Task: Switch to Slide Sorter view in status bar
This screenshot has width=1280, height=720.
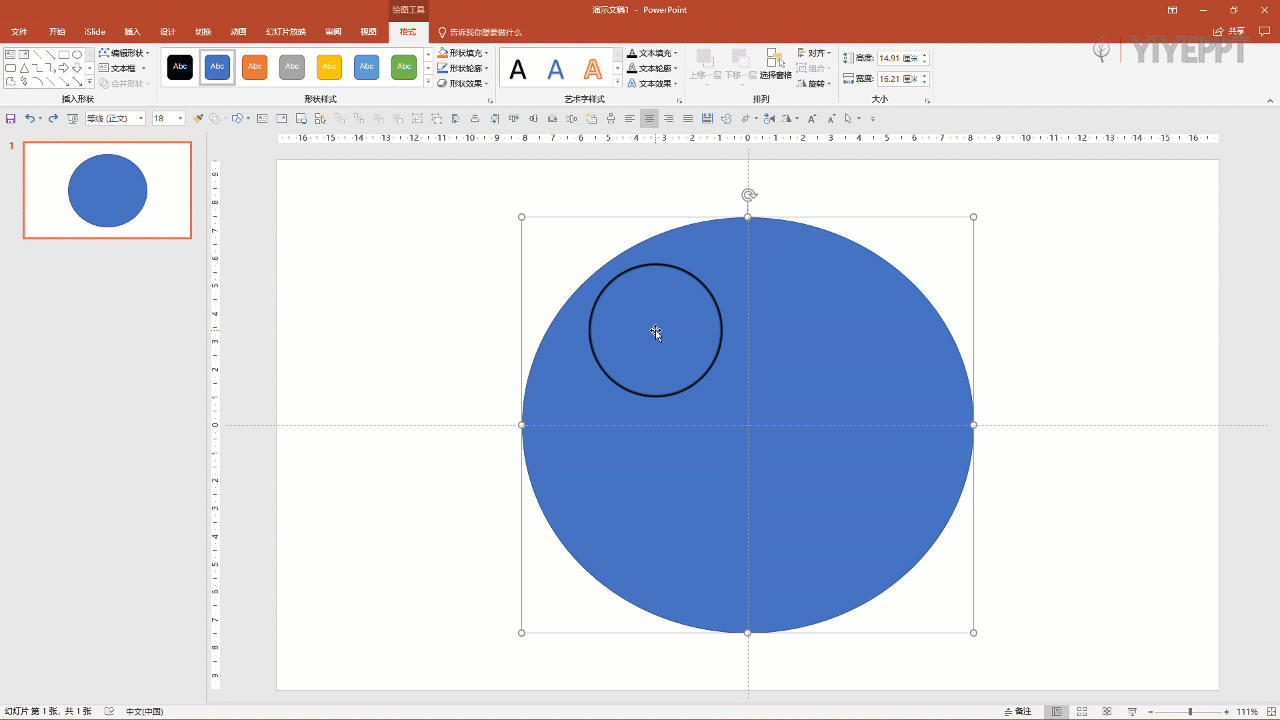Action: tap(1082, 711)
